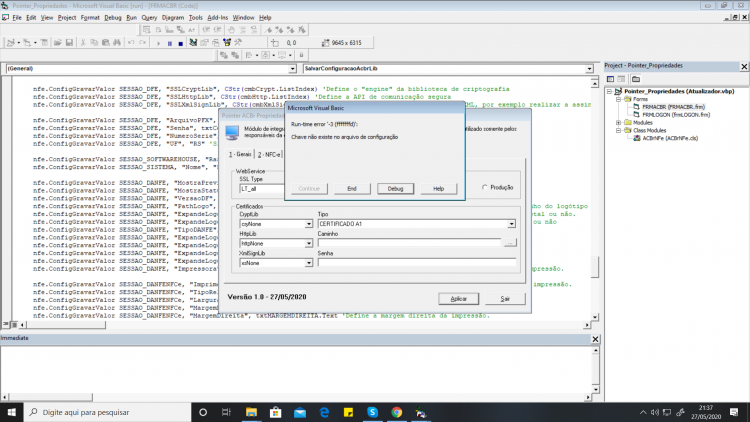
Task: Open the Add-Ins menu
Action: point(218,18)
